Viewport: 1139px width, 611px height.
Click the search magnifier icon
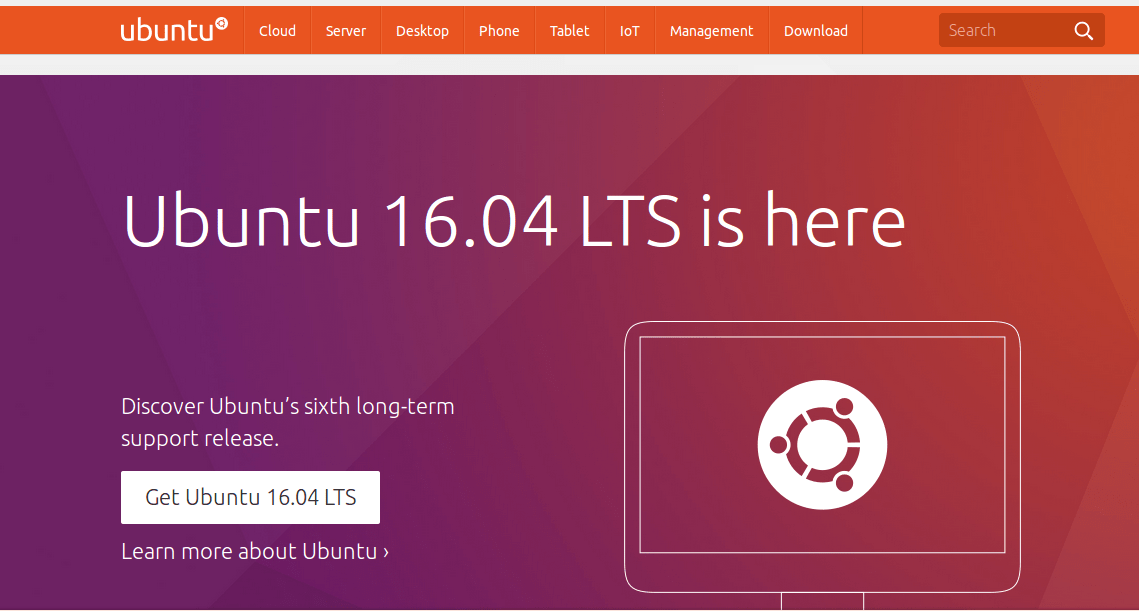[x=1084, y=30]
